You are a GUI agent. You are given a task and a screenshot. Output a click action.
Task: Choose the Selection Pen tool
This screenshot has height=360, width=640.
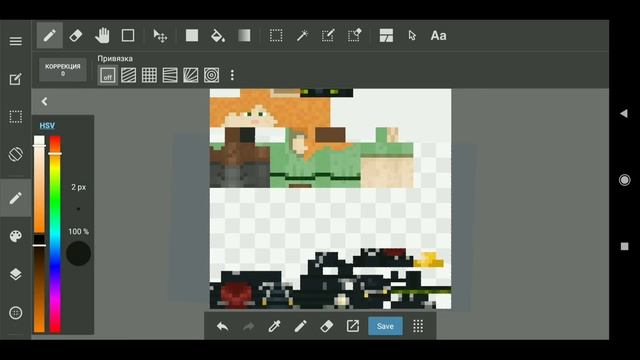[328, 36]
